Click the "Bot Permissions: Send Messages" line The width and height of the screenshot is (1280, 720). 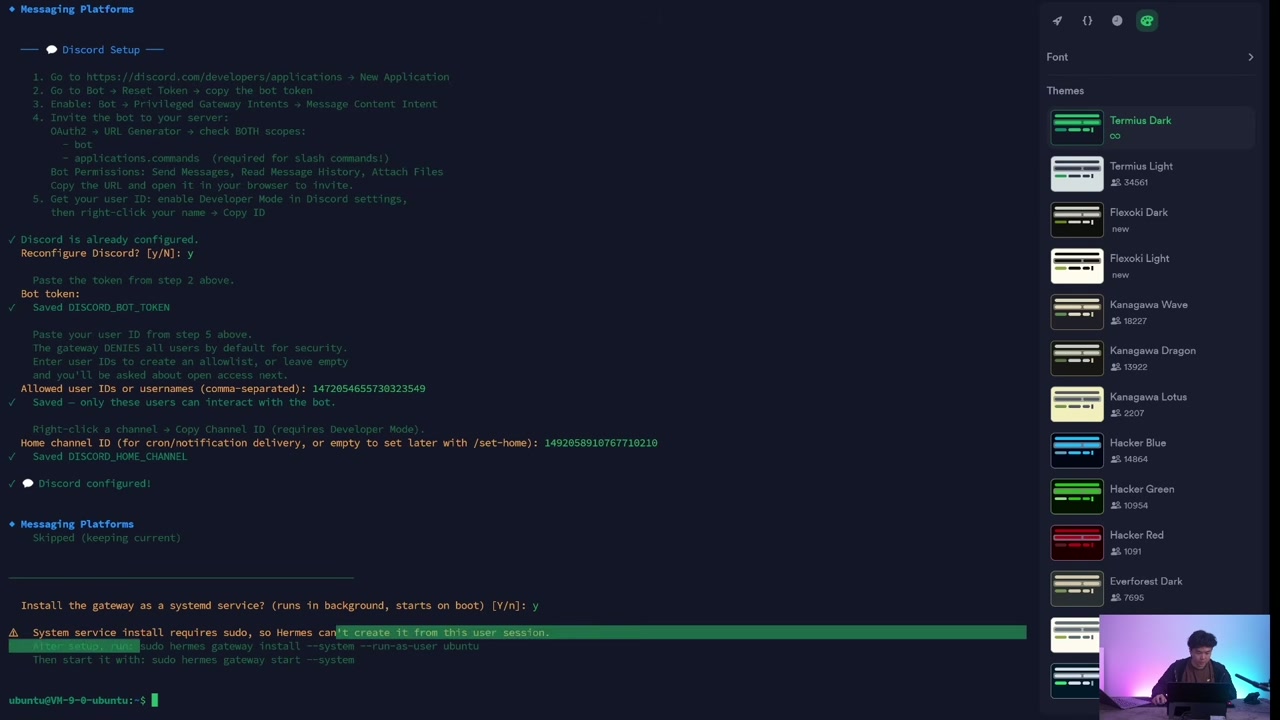tap(247, 172)
